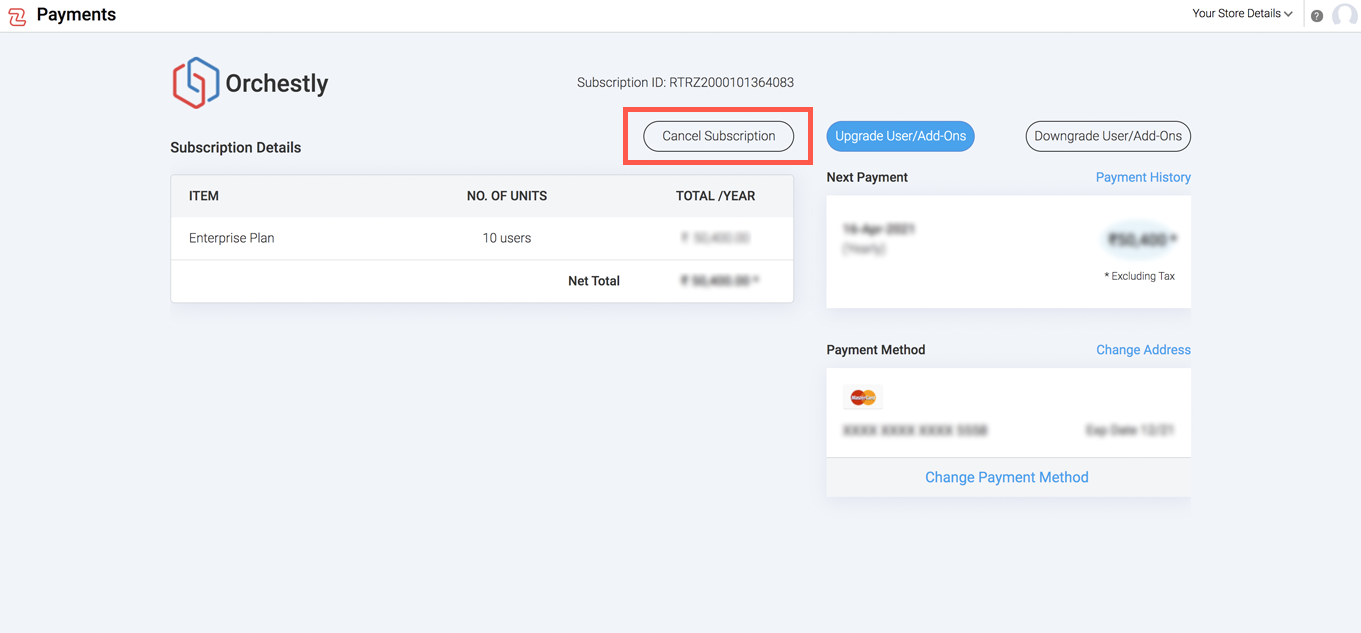Click the Orchestly logo icon
The width and height of the screenshot is (1361, 633).
click(x=195, y=83)
